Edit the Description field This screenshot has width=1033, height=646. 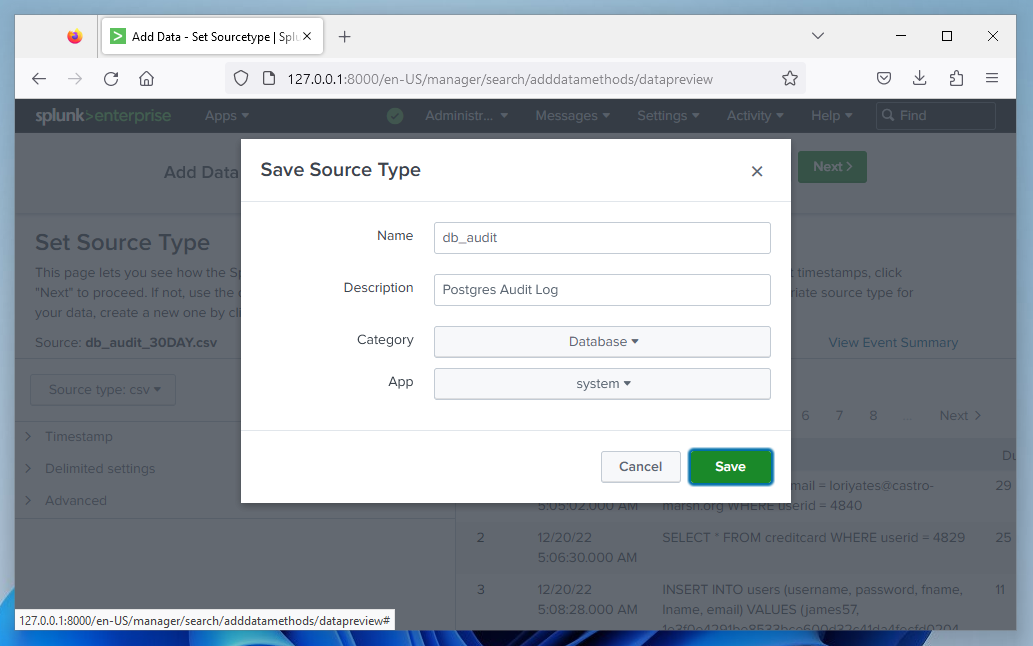pos(601,290)
